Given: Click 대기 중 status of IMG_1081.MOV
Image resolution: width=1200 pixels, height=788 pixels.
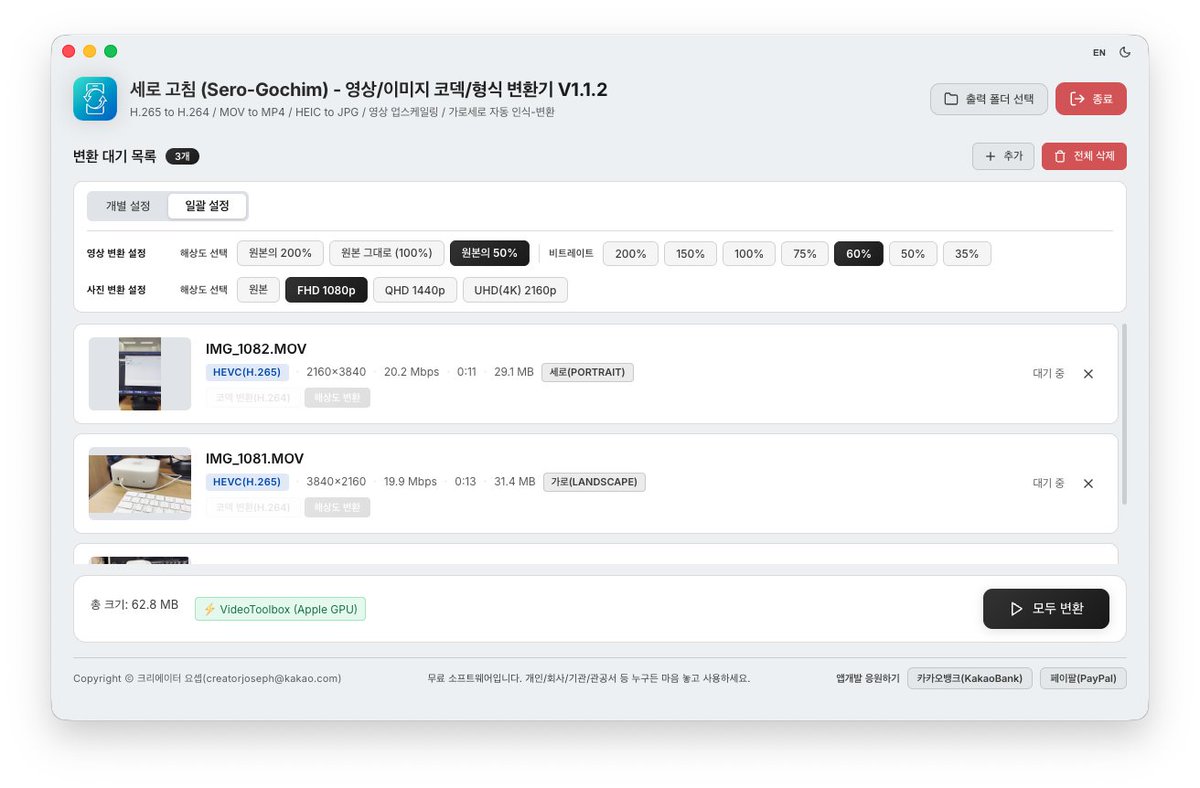Looking at the screenshot, I should pyautogui.click(x=1048, y=483).
